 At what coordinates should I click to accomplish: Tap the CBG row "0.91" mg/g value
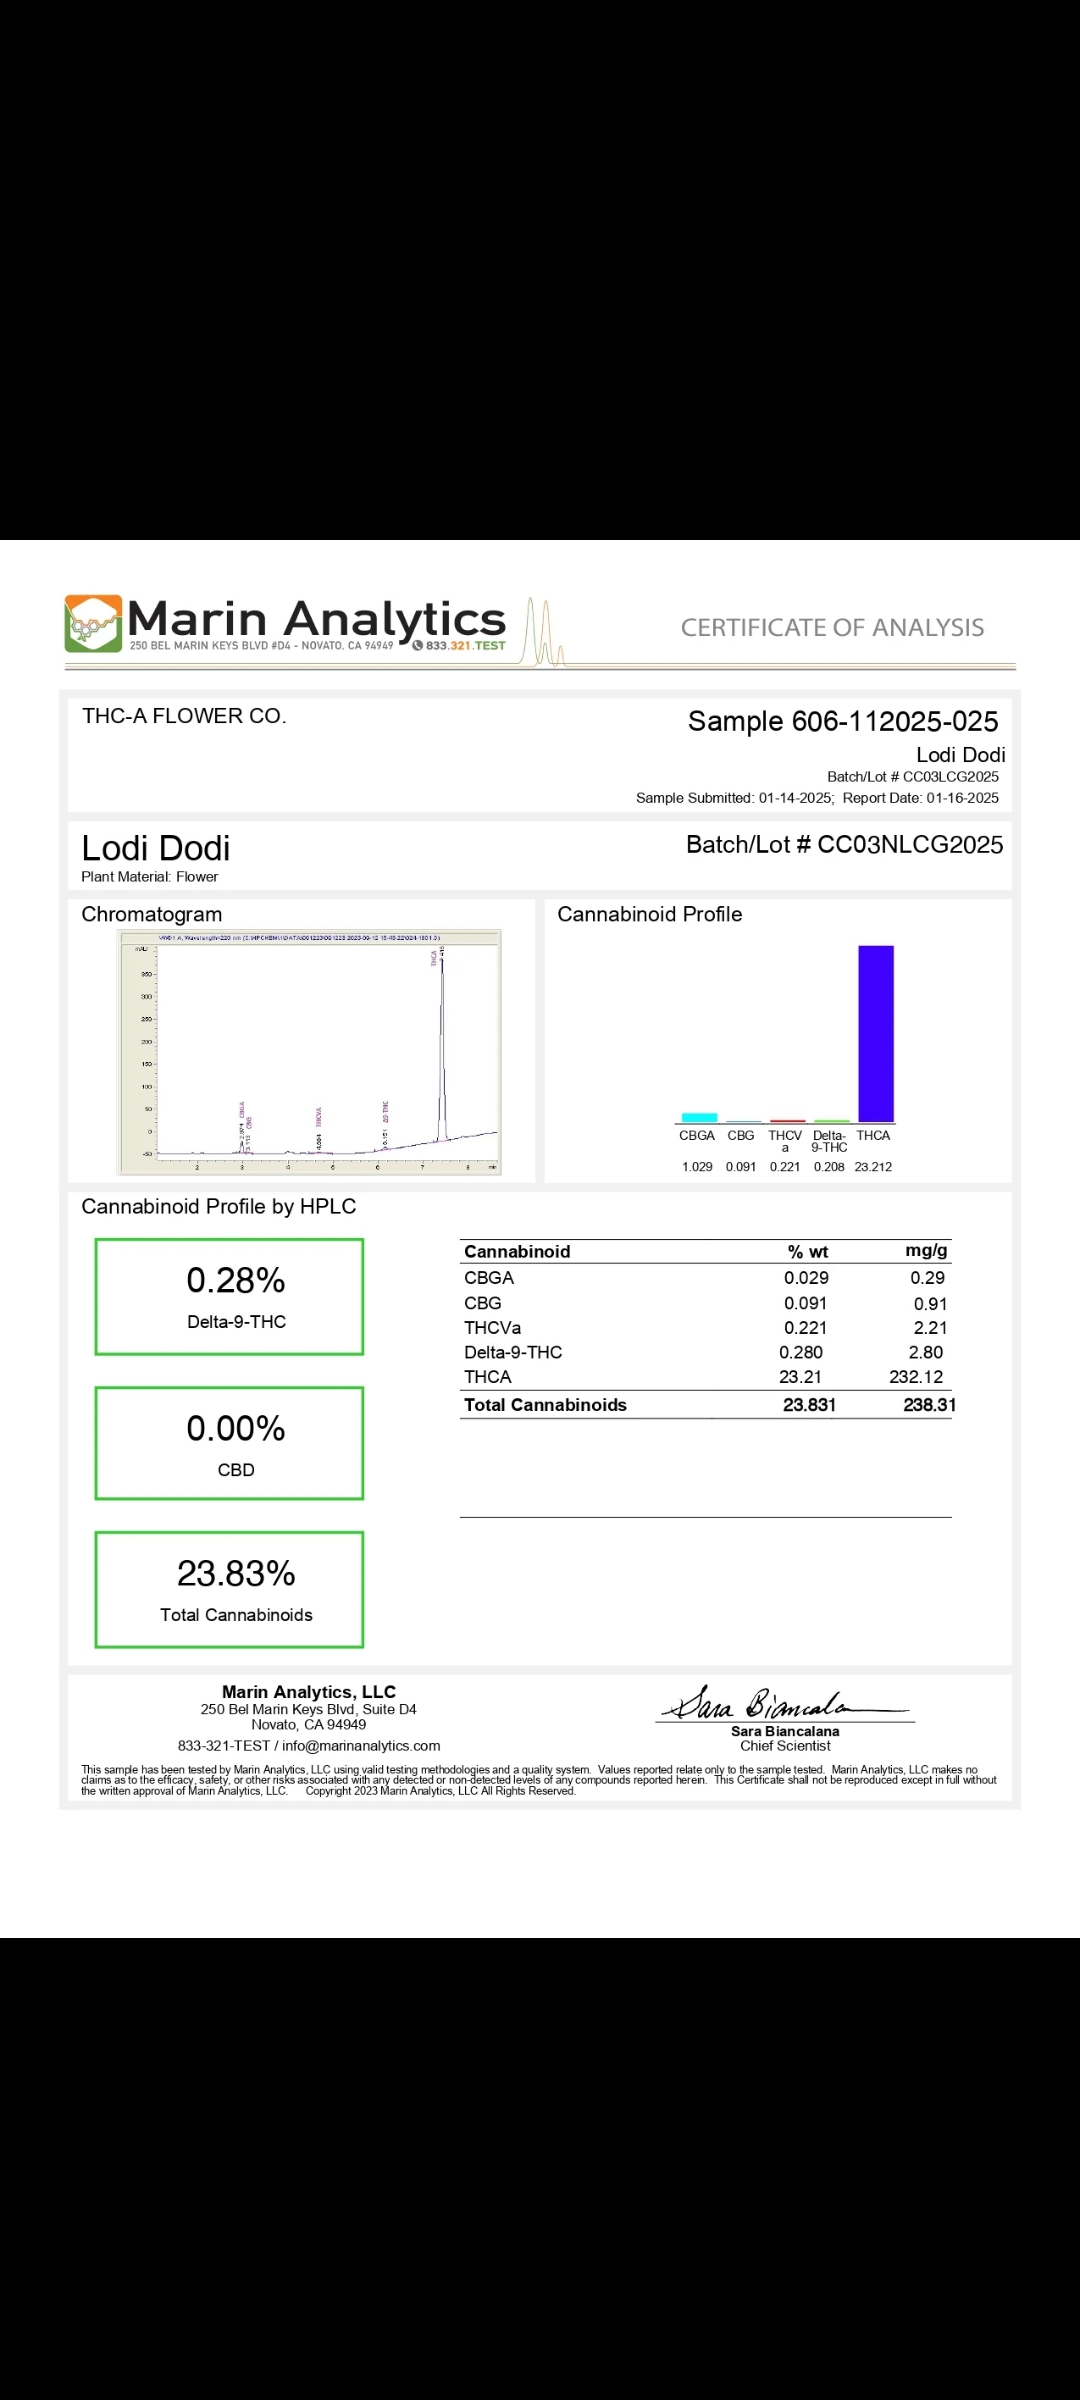930,1304
